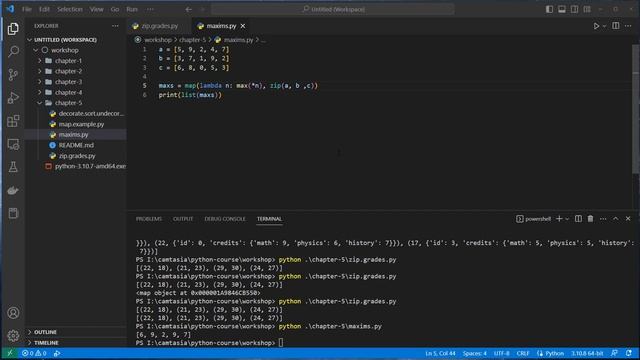Image resolution: width=640 pixels, height=360 pixels.
Task: Switch to zip.grades.py editor tab
Action: [x=160, y=26]
